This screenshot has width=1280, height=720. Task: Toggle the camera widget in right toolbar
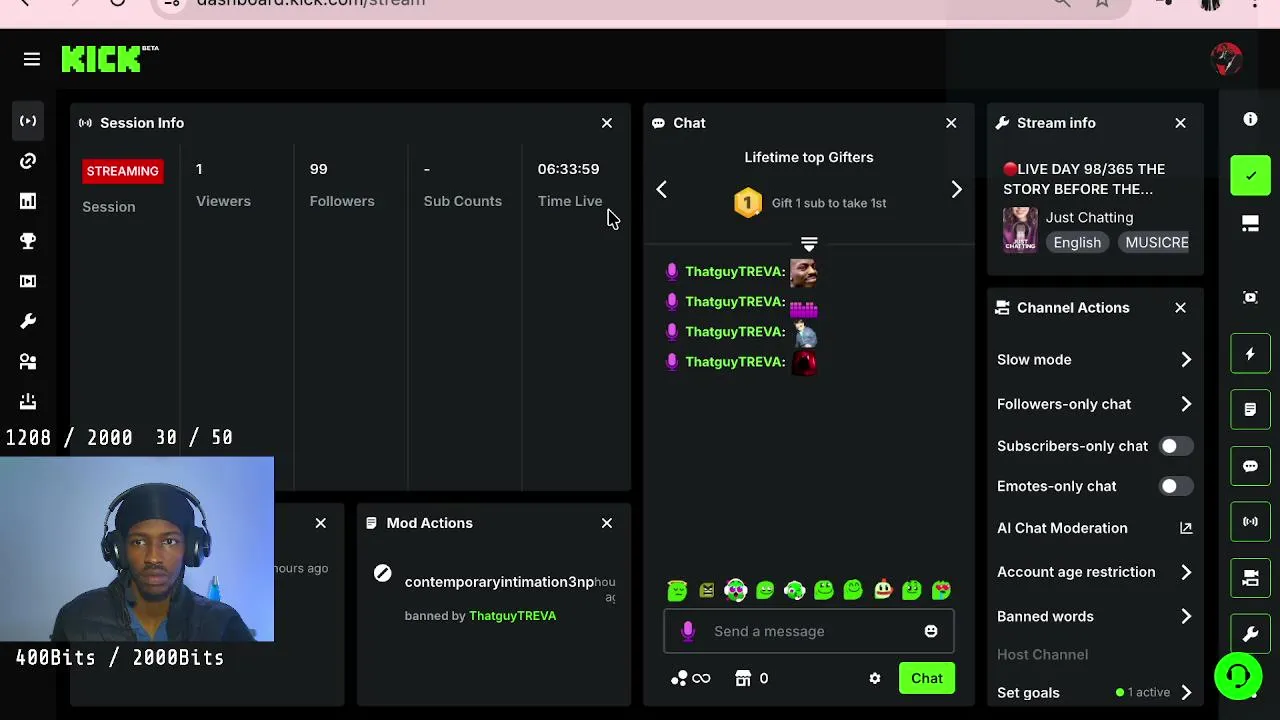[x=1250, y=578]
